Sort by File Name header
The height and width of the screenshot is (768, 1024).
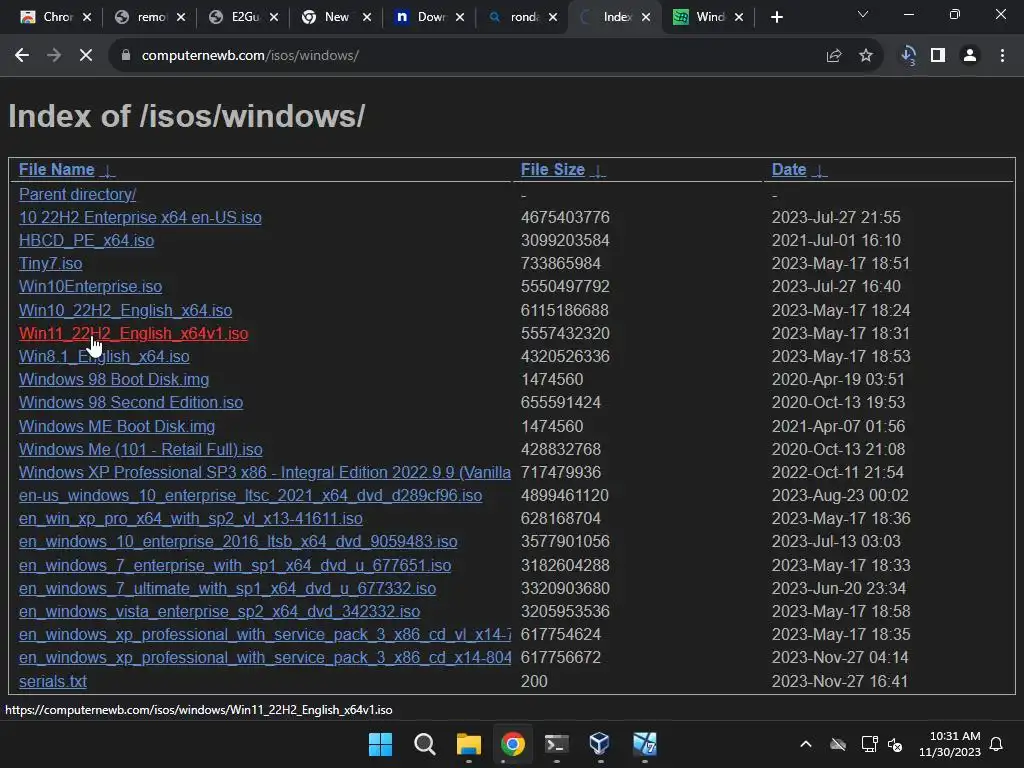[57, 170]
